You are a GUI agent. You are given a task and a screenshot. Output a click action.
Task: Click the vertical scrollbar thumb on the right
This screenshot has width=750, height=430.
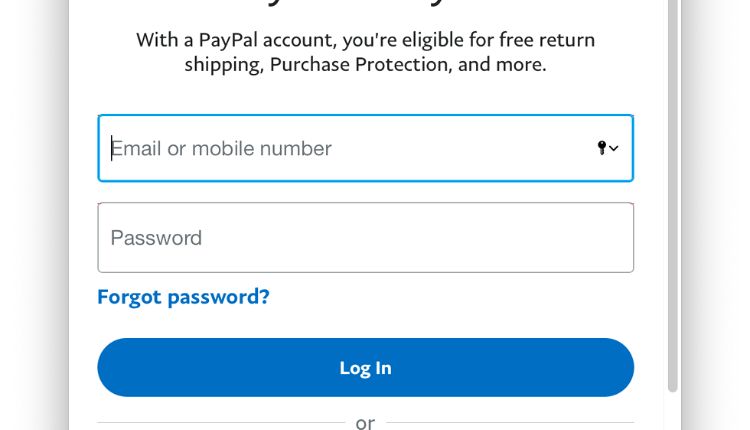point(673,200)
